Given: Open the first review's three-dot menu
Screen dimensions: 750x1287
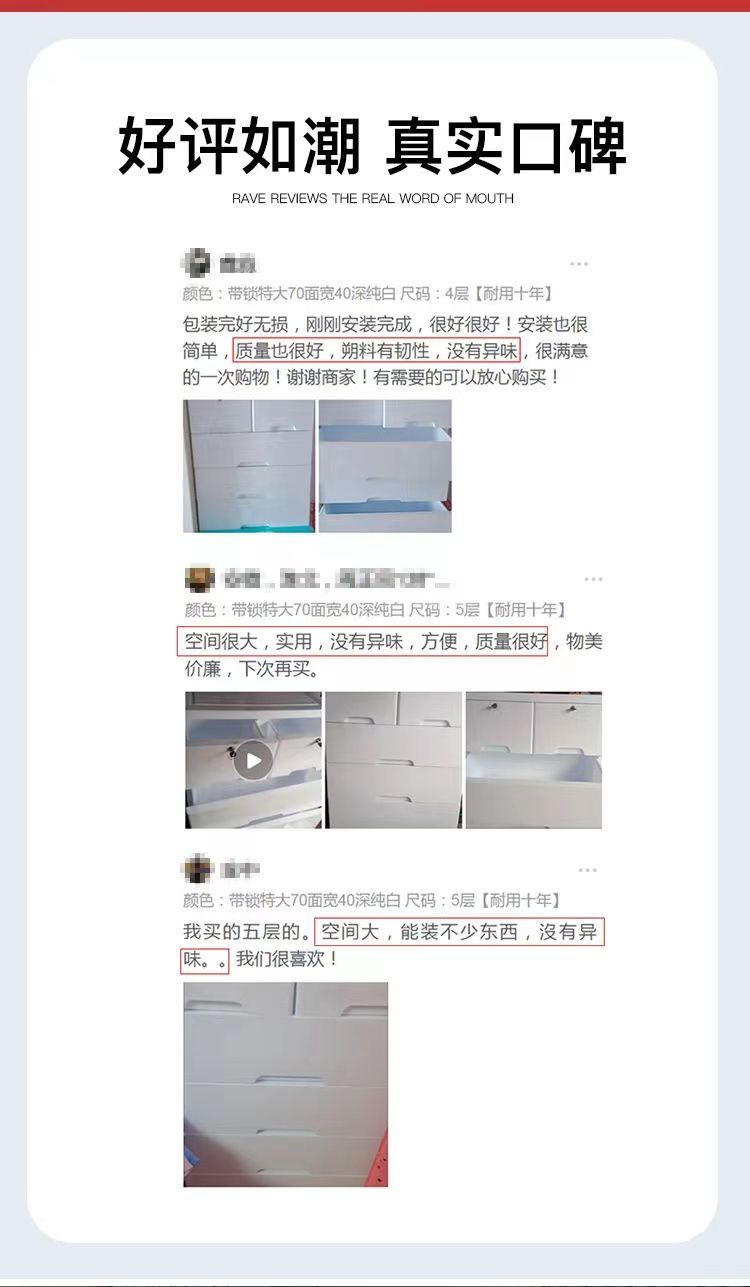Looking at the screenshot, I should [579, 264].
